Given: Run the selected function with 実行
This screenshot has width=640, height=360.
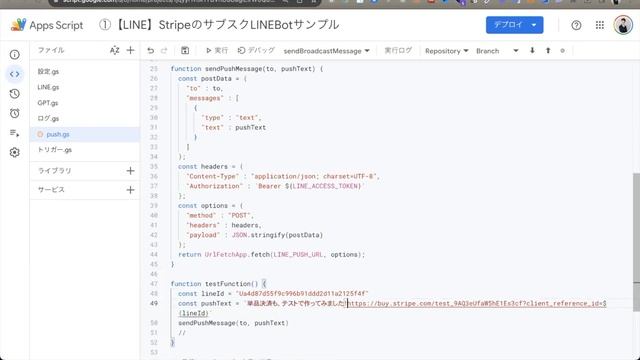Looking at the screenshot, I should (217, 51).
